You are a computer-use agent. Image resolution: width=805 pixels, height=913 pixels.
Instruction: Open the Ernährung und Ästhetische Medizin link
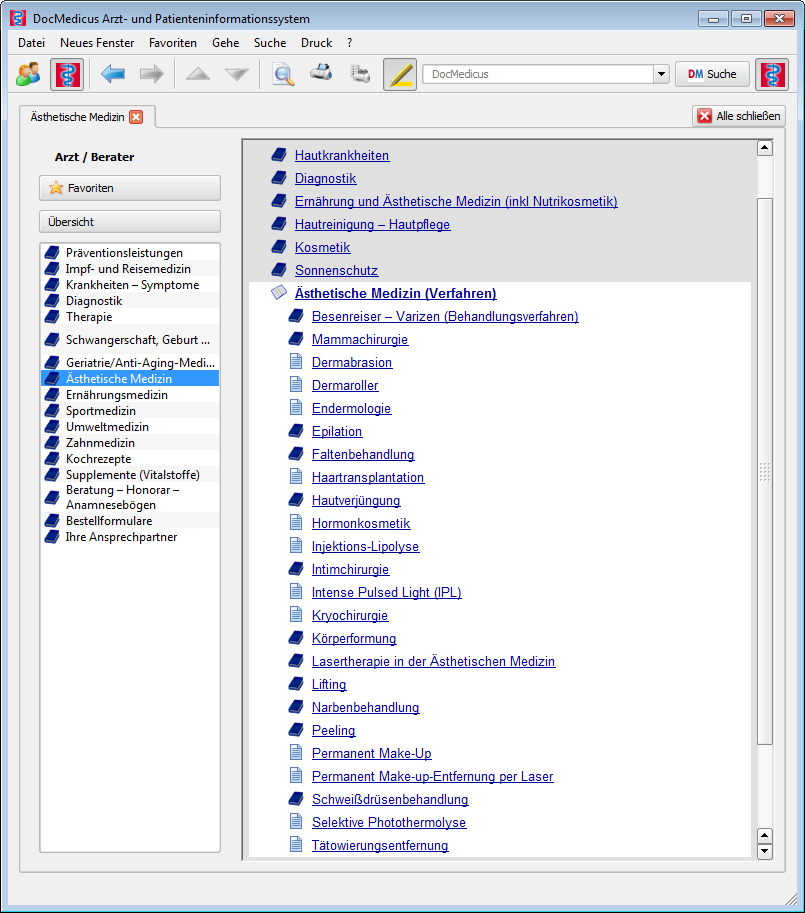[456, 201]
